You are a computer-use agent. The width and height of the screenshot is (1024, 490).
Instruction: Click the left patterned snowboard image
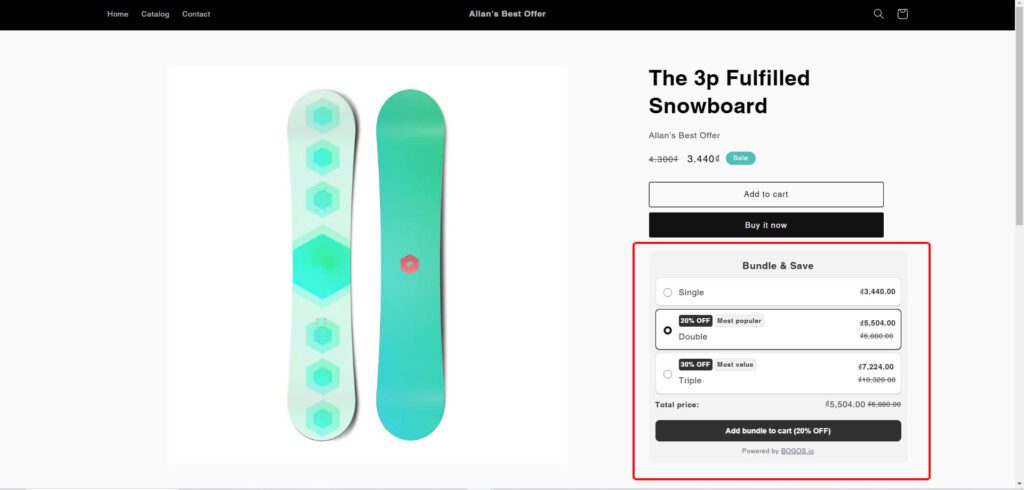321,264
